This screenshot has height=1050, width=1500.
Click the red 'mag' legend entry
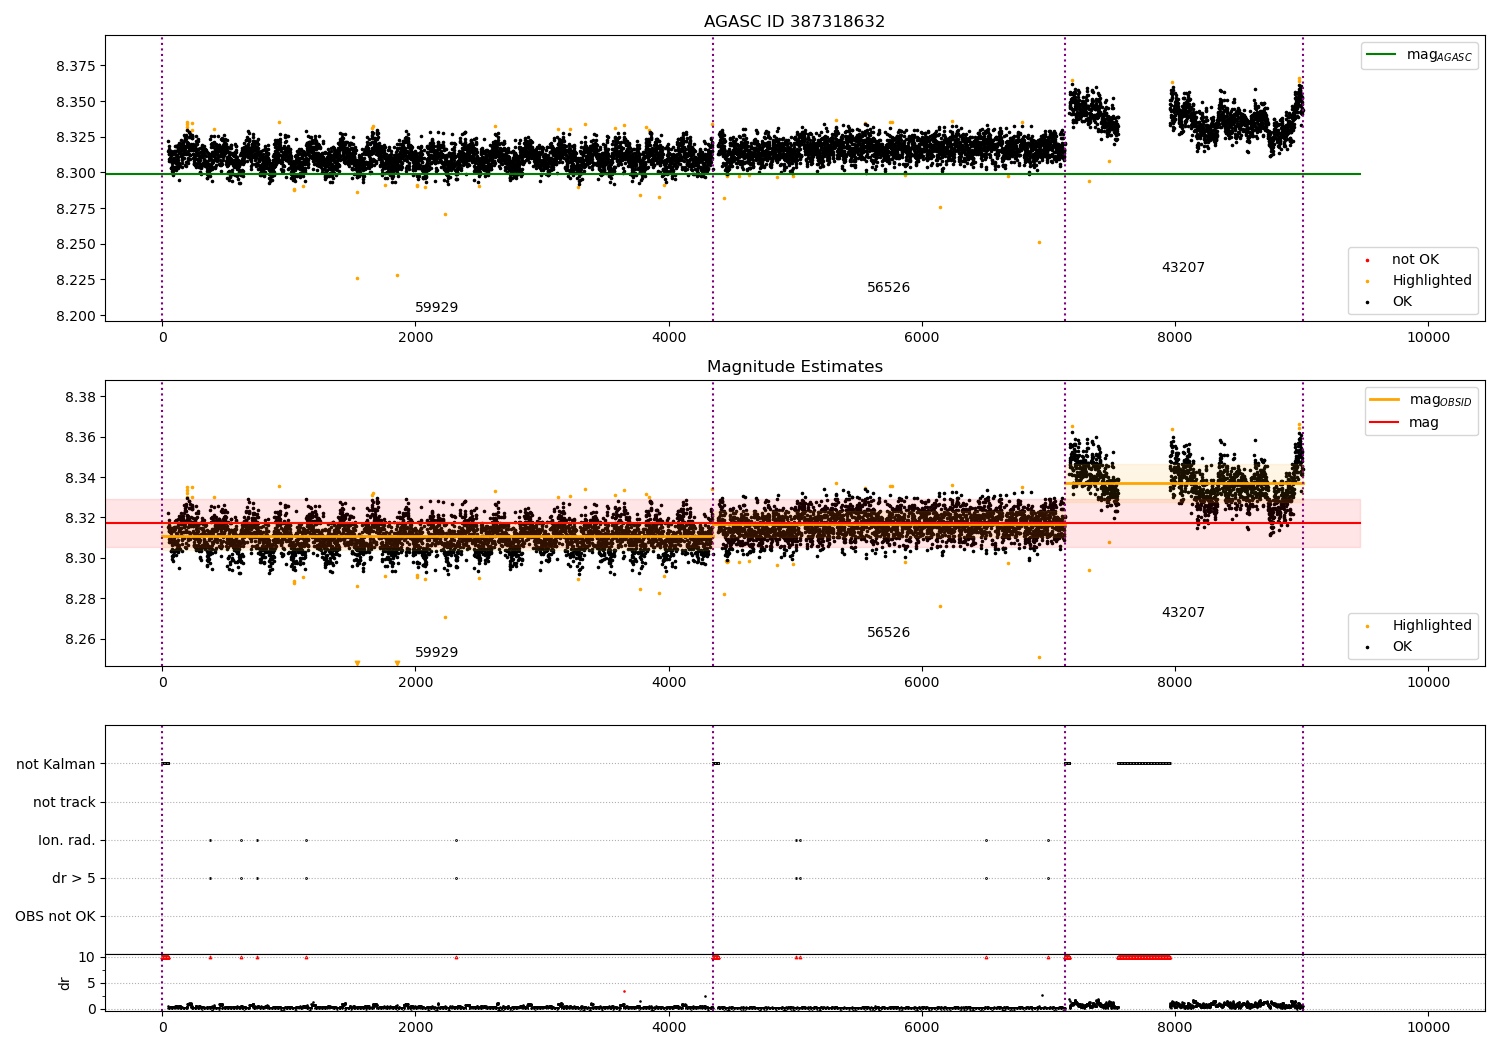click(x=1404, y=423)
